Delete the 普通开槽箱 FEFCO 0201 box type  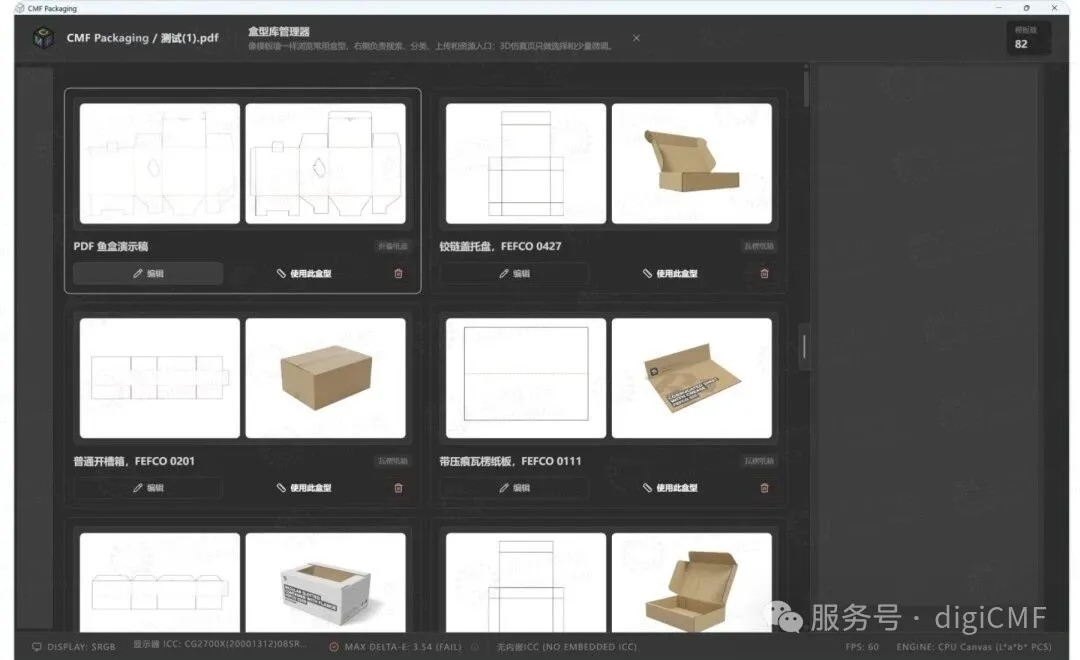tap(398, 488)
